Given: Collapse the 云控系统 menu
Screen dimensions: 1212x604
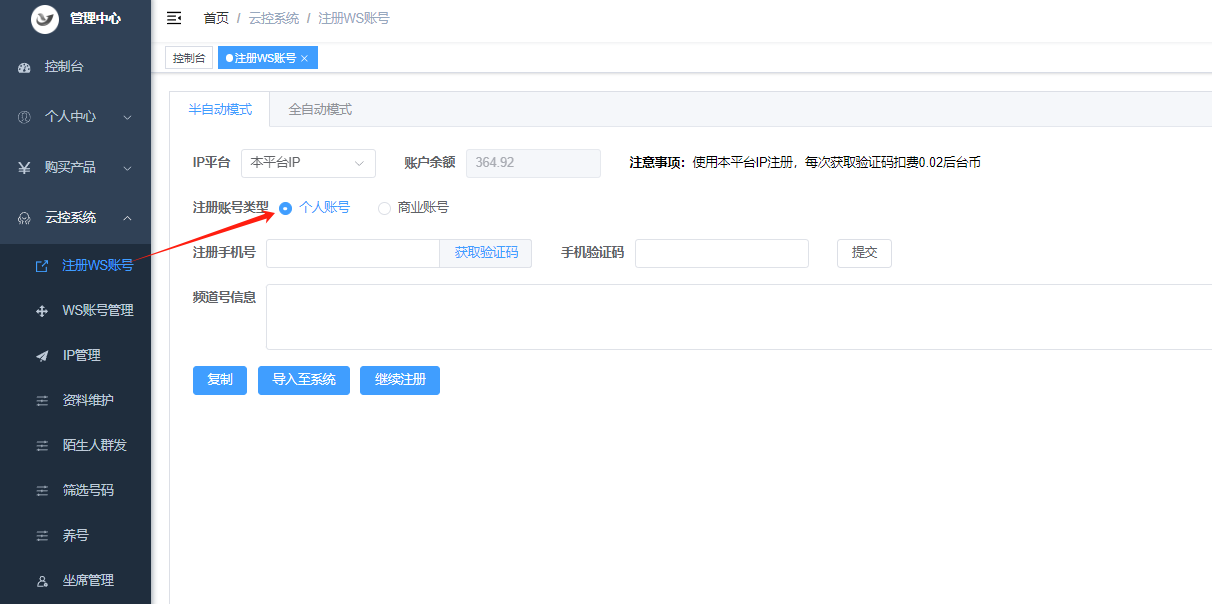Looking at the screenshot, I should [127, 218].
